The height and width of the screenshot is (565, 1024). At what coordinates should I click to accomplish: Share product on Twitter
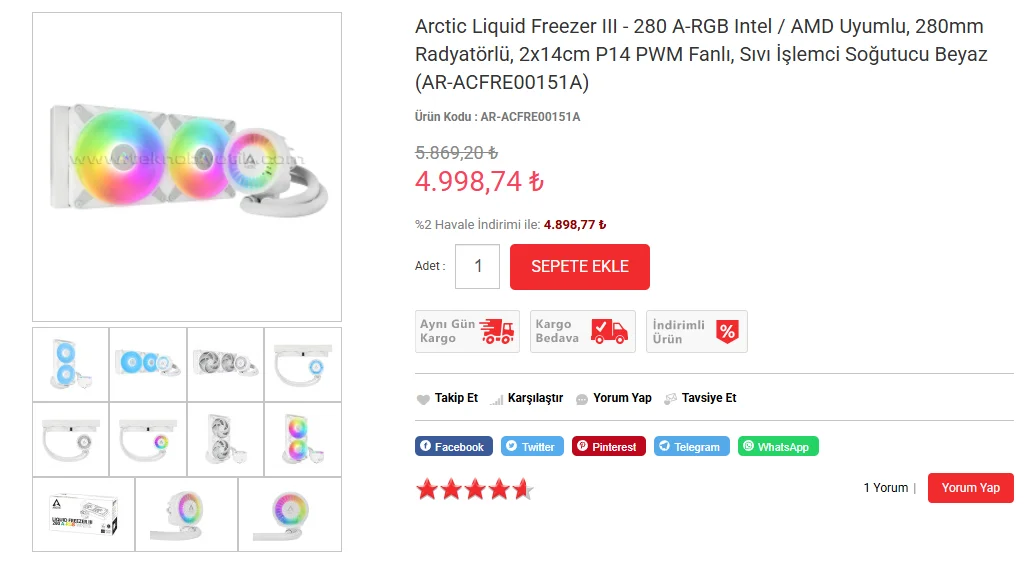pyautogui.click(x=532, y=447)
